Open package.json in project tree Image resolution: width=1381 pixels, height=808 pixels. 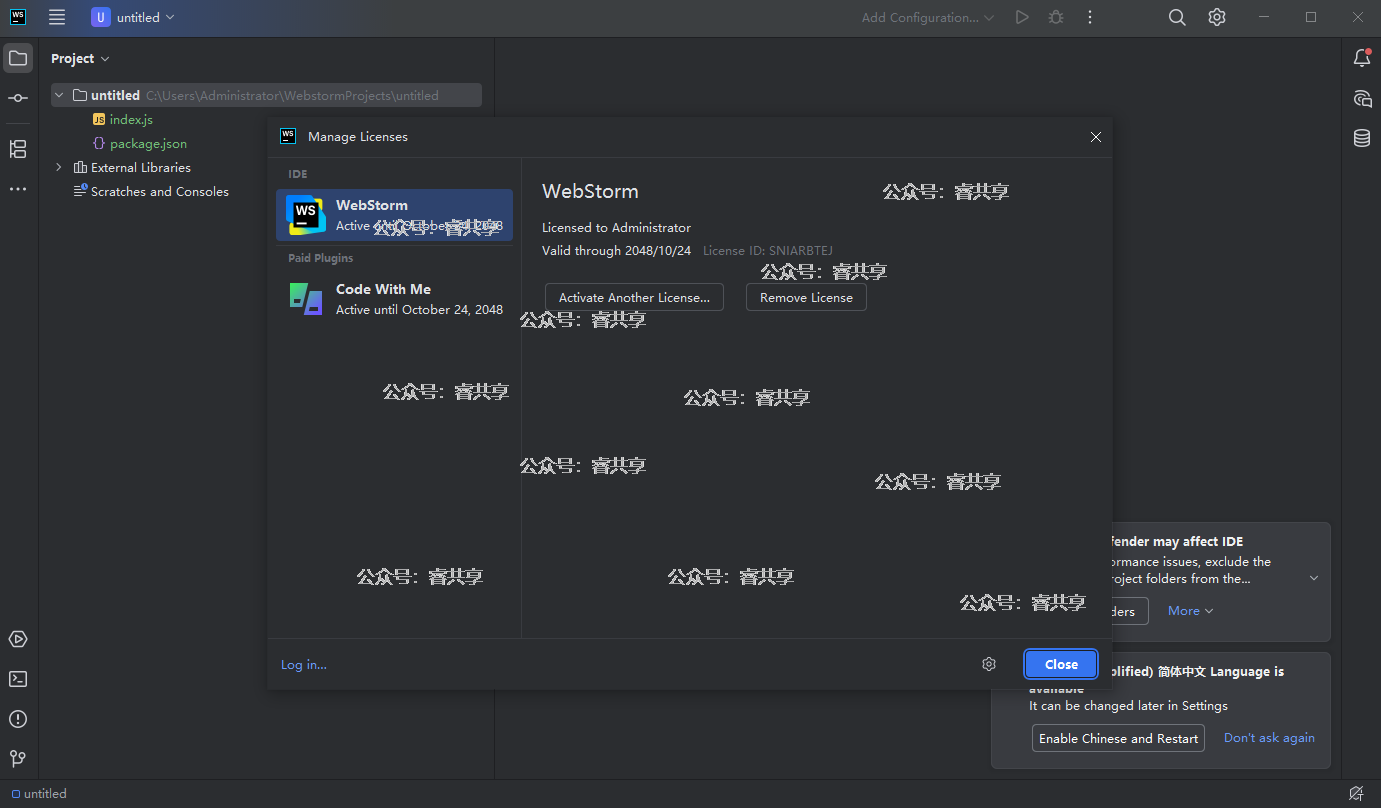point(140,143)
